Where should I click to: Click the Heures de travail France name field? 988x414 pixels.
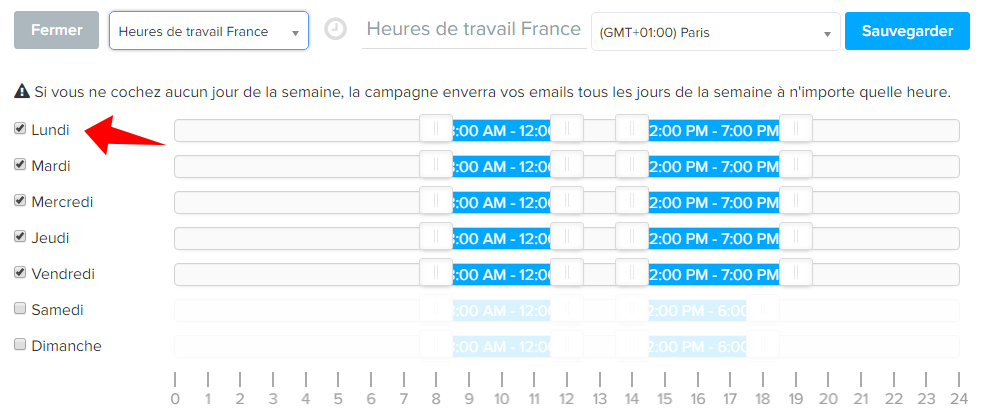coord(474,30)
